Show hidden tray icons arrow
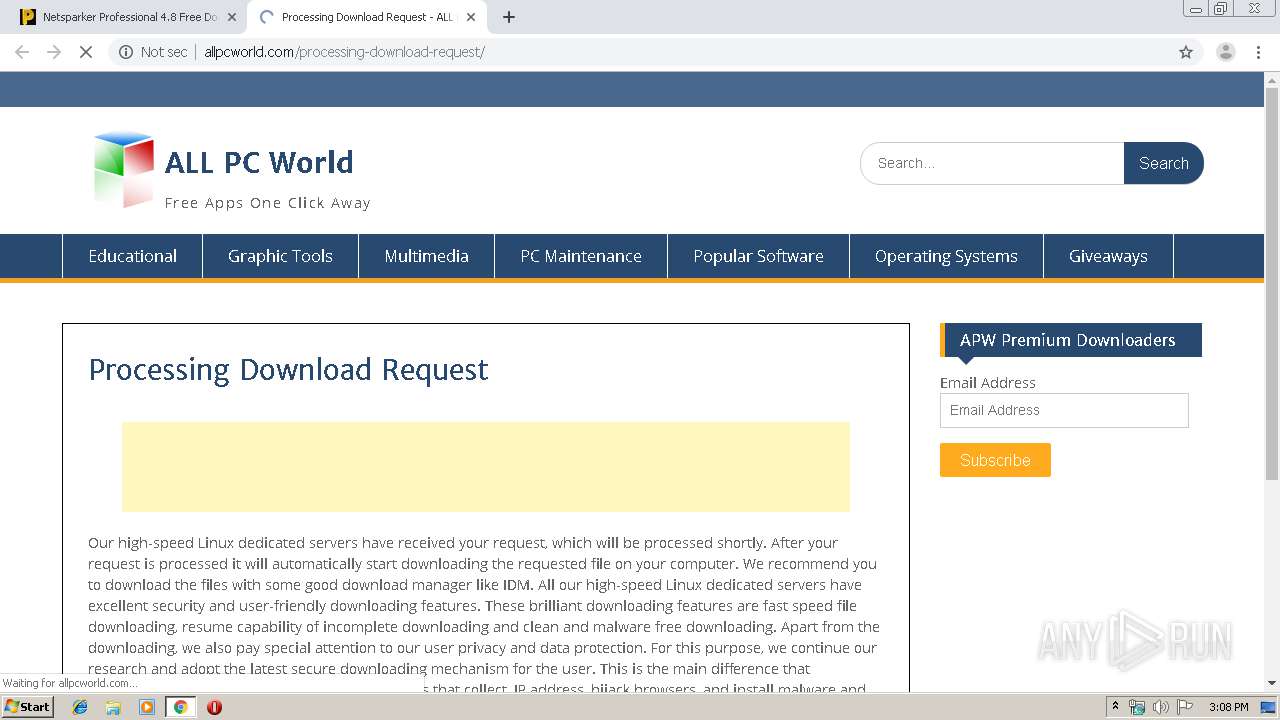This screenshot has width=1280, height=720. (1115, 707)
